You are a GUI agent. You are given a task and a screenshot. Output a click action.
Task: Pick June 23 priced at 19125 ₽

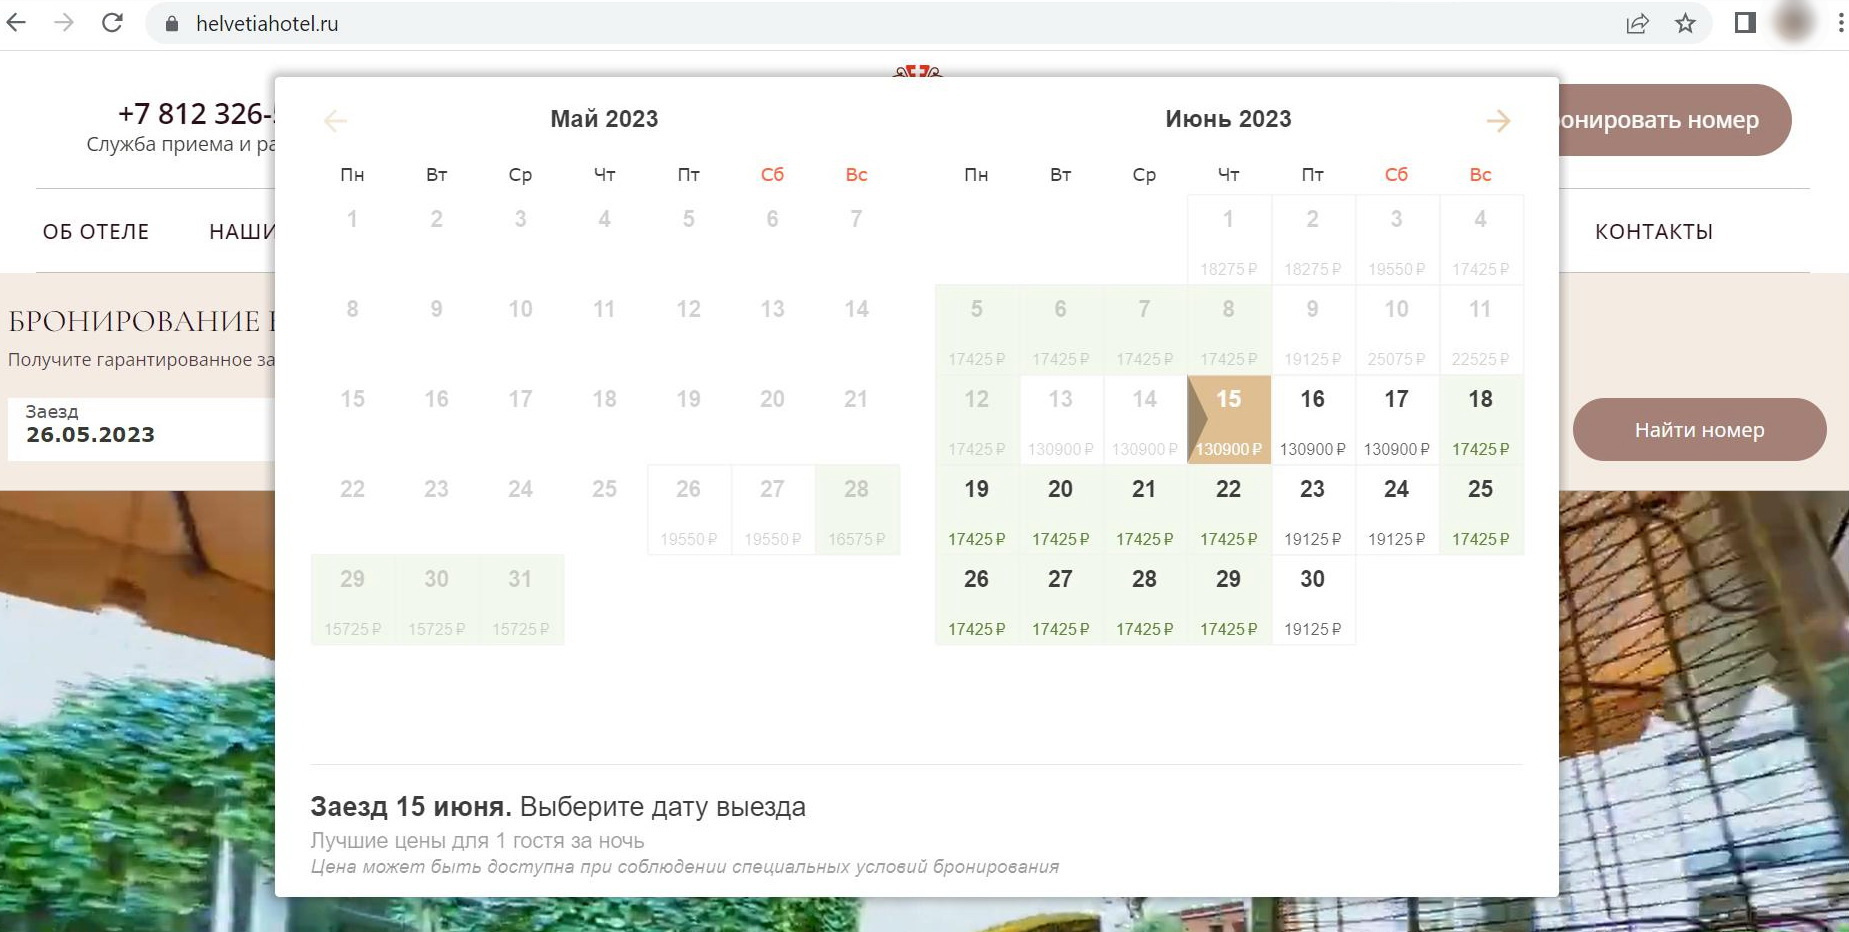coord(1312,509)
